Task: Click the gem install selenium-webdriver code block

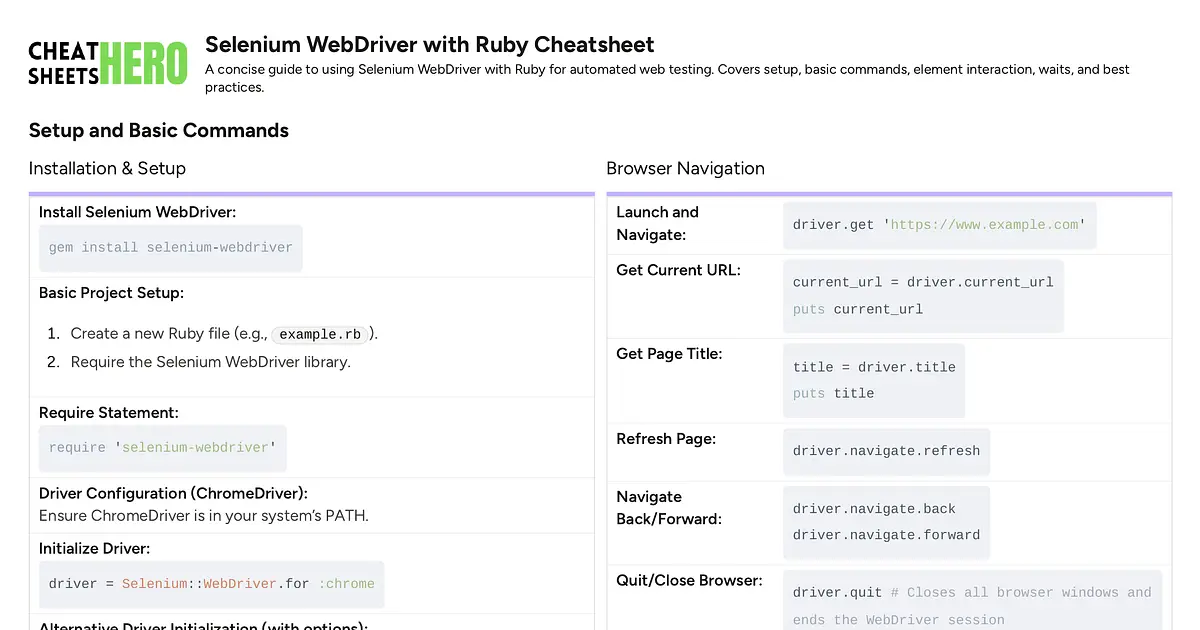Action: click(170, 247)
